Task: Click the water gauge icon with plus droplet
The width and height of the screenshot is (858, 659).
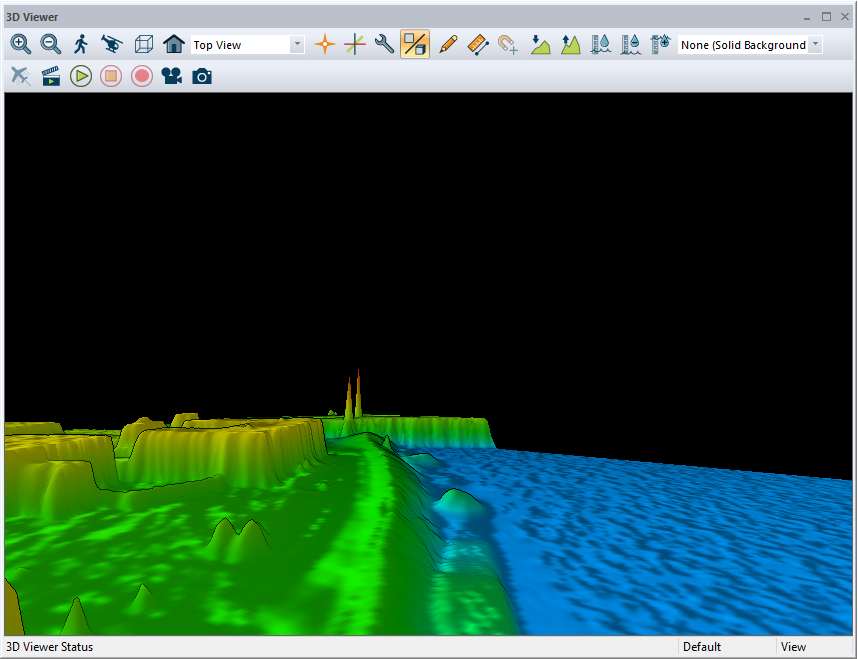Action: [661, 44]
